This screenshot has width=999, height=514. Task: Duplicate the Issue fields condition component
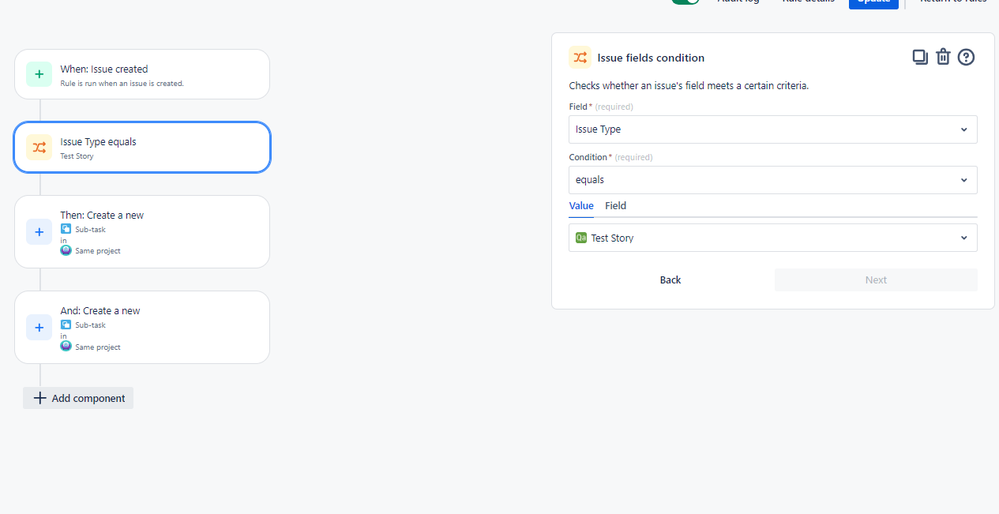pyautogui.click(x=920, y=57)
